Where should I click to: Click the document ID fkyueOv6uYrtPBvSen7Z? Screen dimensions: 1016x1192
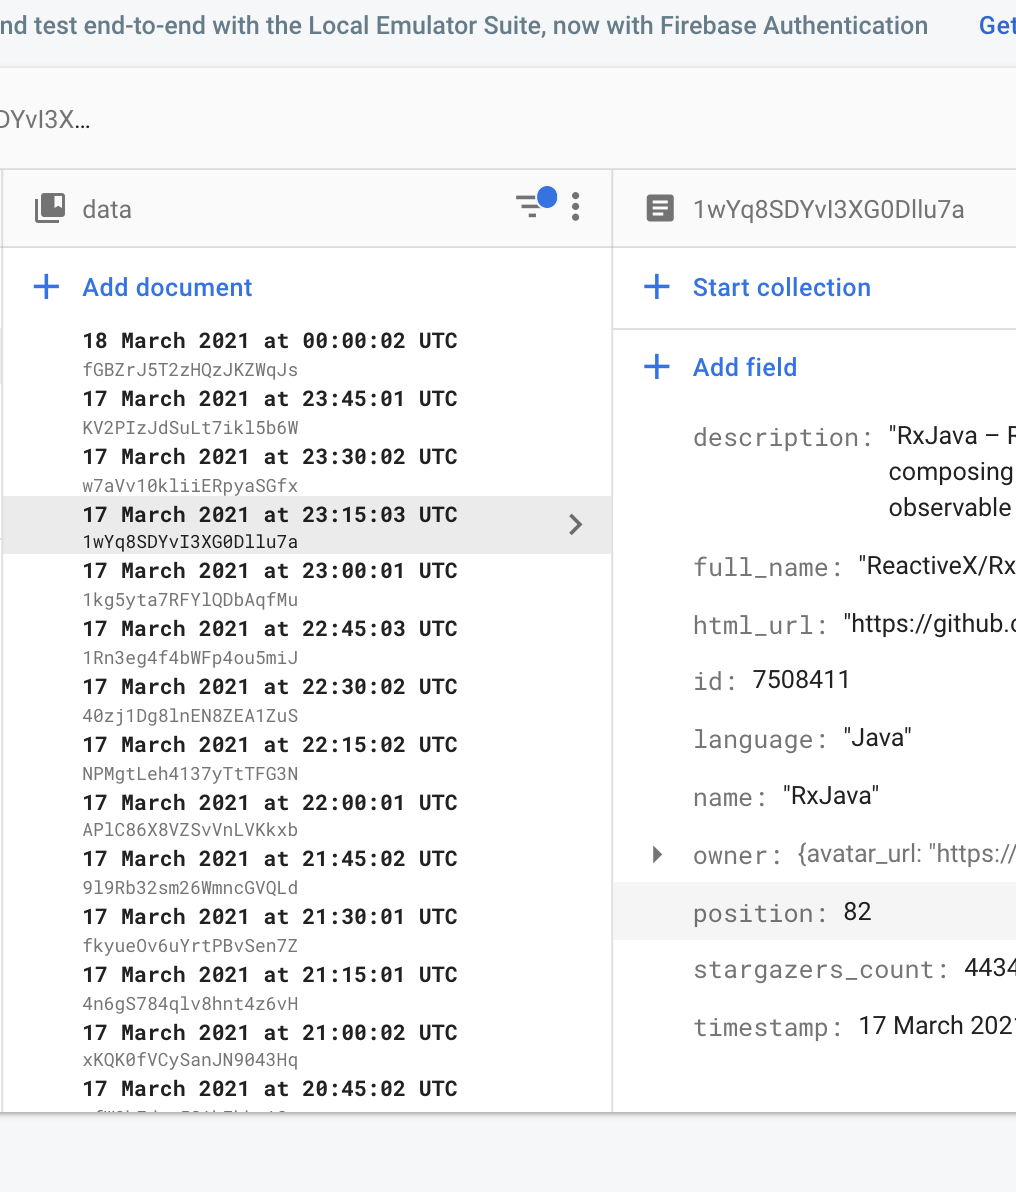190,946
